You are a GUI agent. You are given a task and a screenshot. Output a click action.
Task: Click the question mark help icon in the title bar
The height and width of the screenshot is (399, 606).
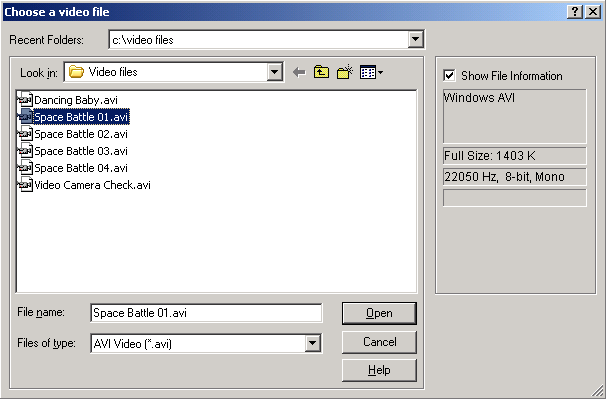pos(575,12)
